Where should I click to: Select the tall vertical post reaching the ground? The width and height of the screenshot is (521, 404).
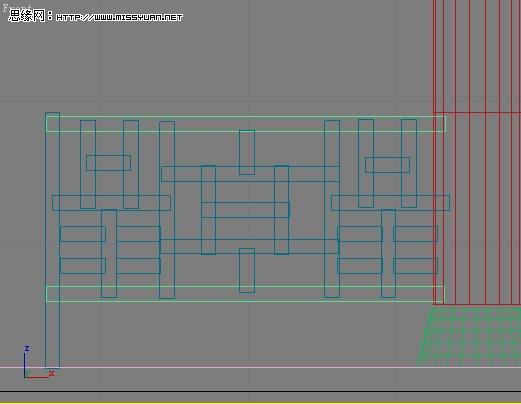pyautogui.click(x=52, y=240)
